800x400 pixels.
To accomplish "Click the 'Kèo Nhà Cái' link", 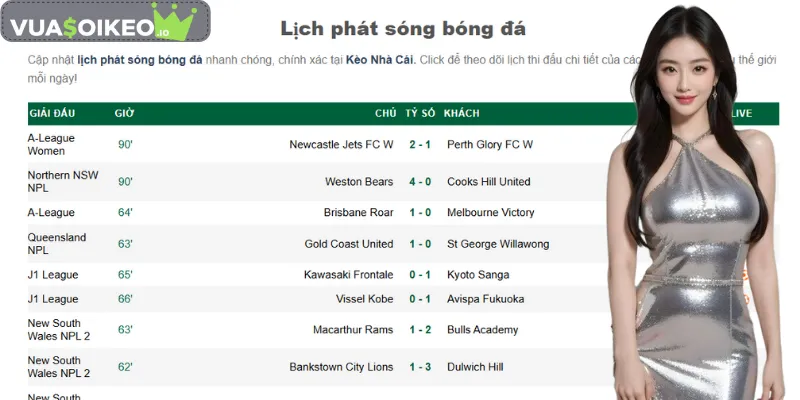I will 379,60.
